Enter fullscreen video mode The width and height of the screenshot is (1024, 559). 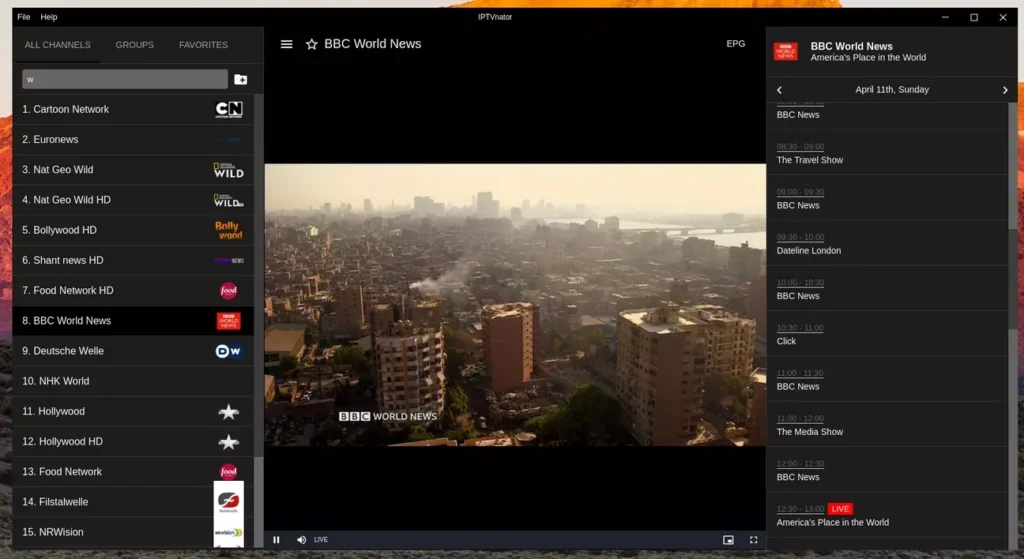point(753,540)
